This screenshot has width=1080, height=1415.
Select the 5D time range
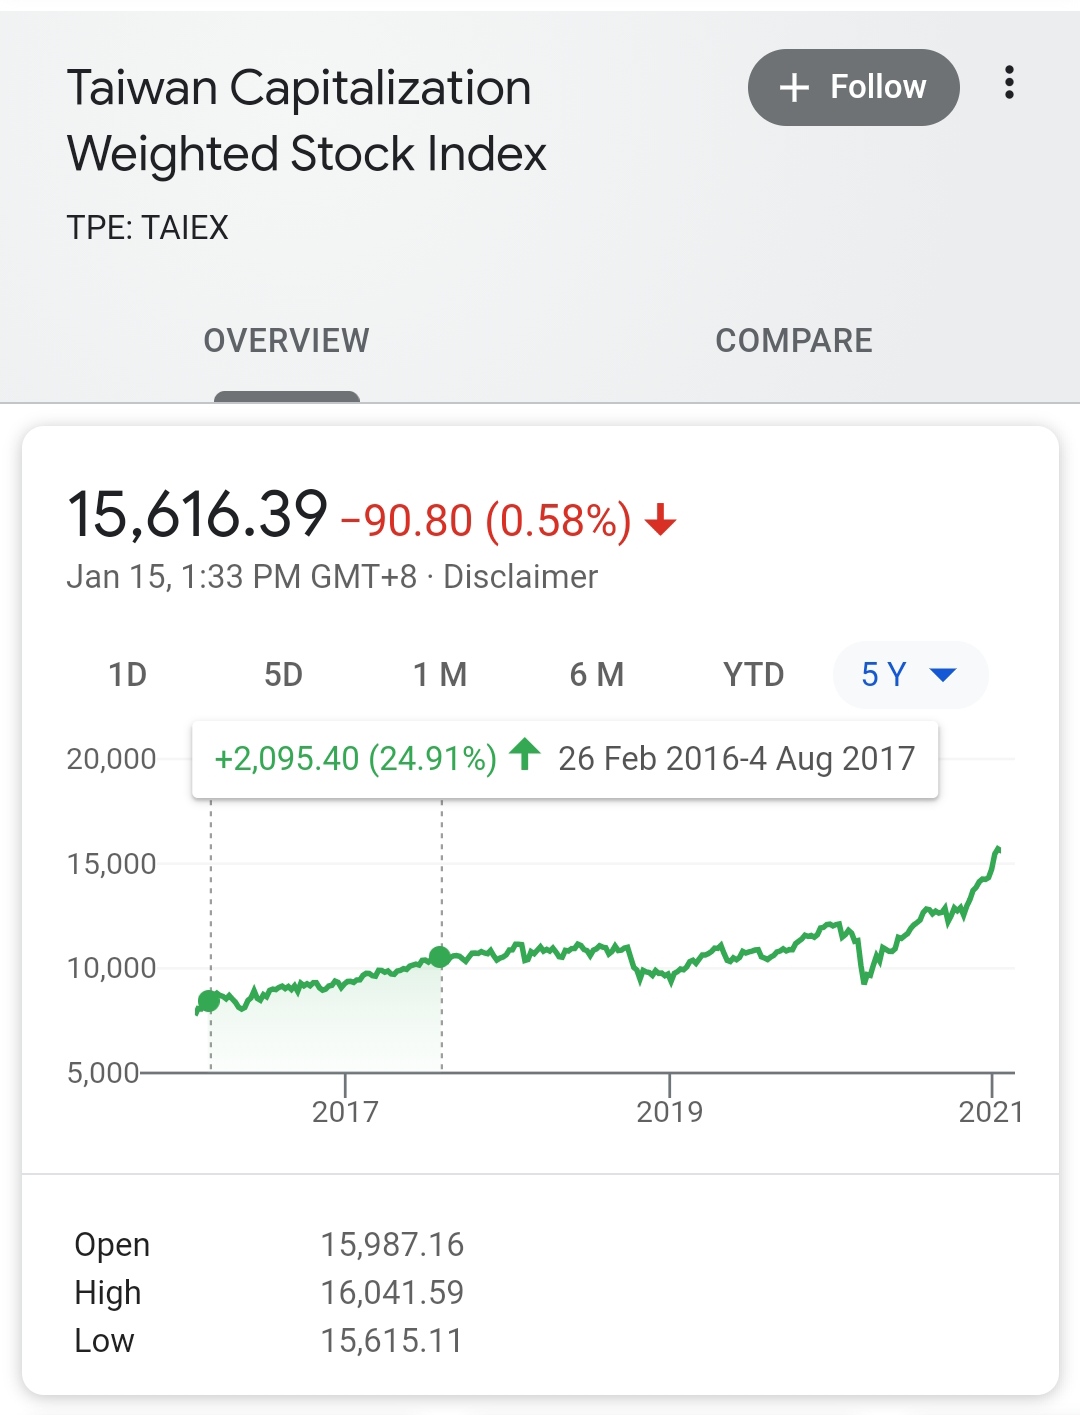283,675
